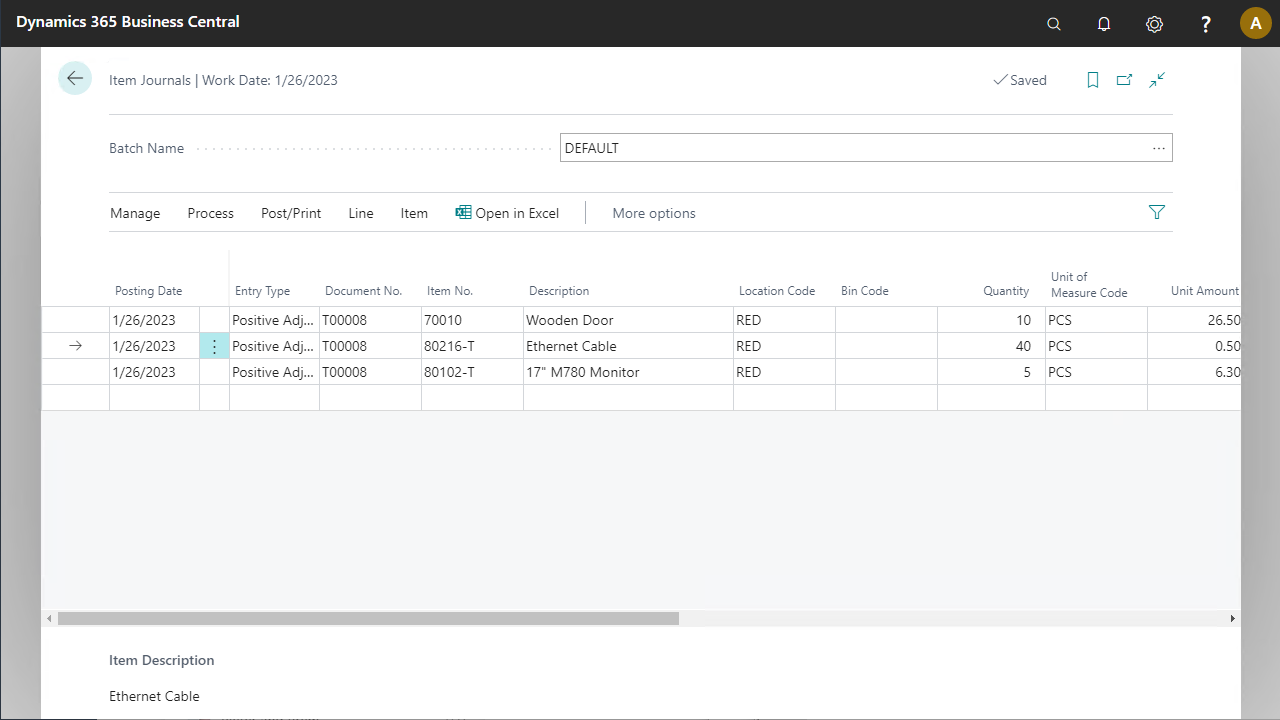Click the bookmark icon
The height and width of the screenshot is (720, 1280).
[x=1093, y=80]
